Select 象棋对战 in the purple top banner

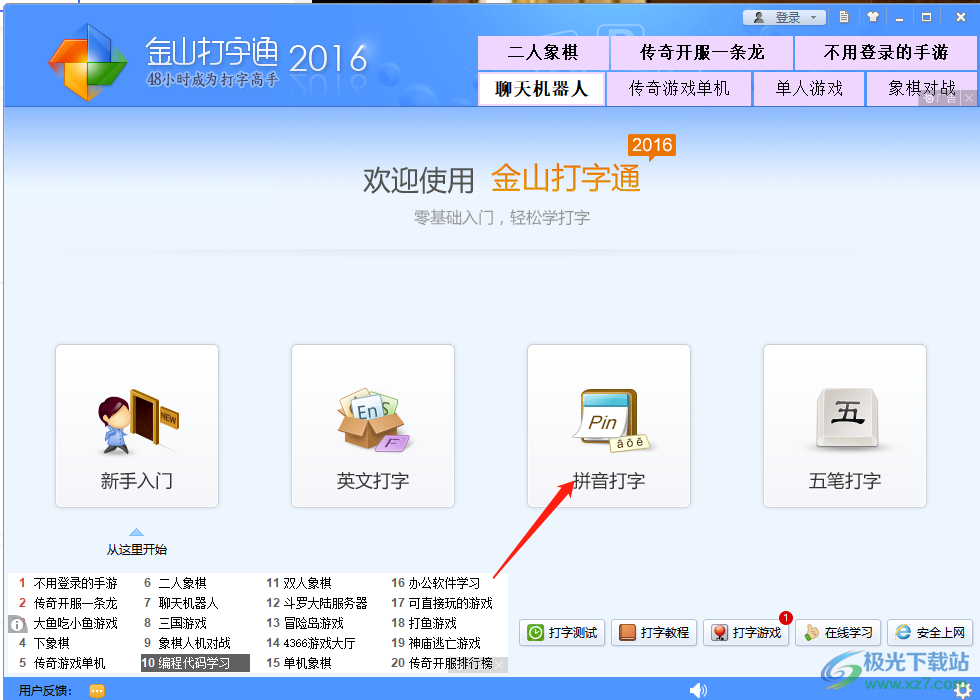921,89
